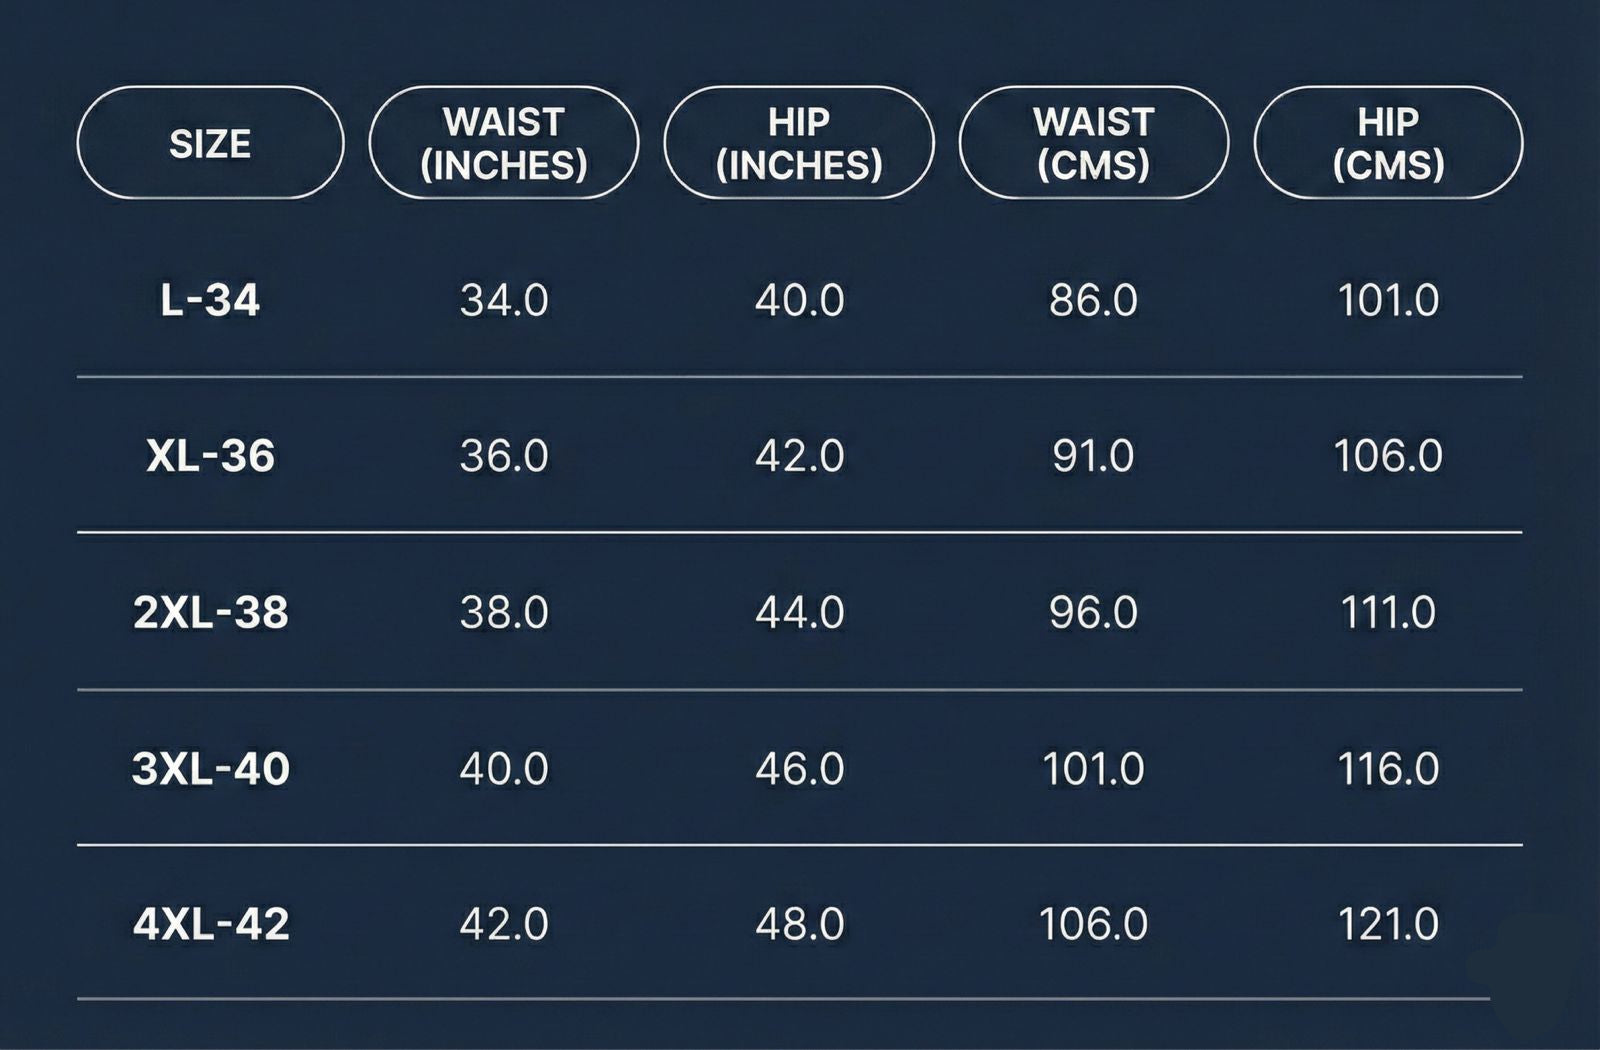Select hip cms value 121.0

point(1388,923)
